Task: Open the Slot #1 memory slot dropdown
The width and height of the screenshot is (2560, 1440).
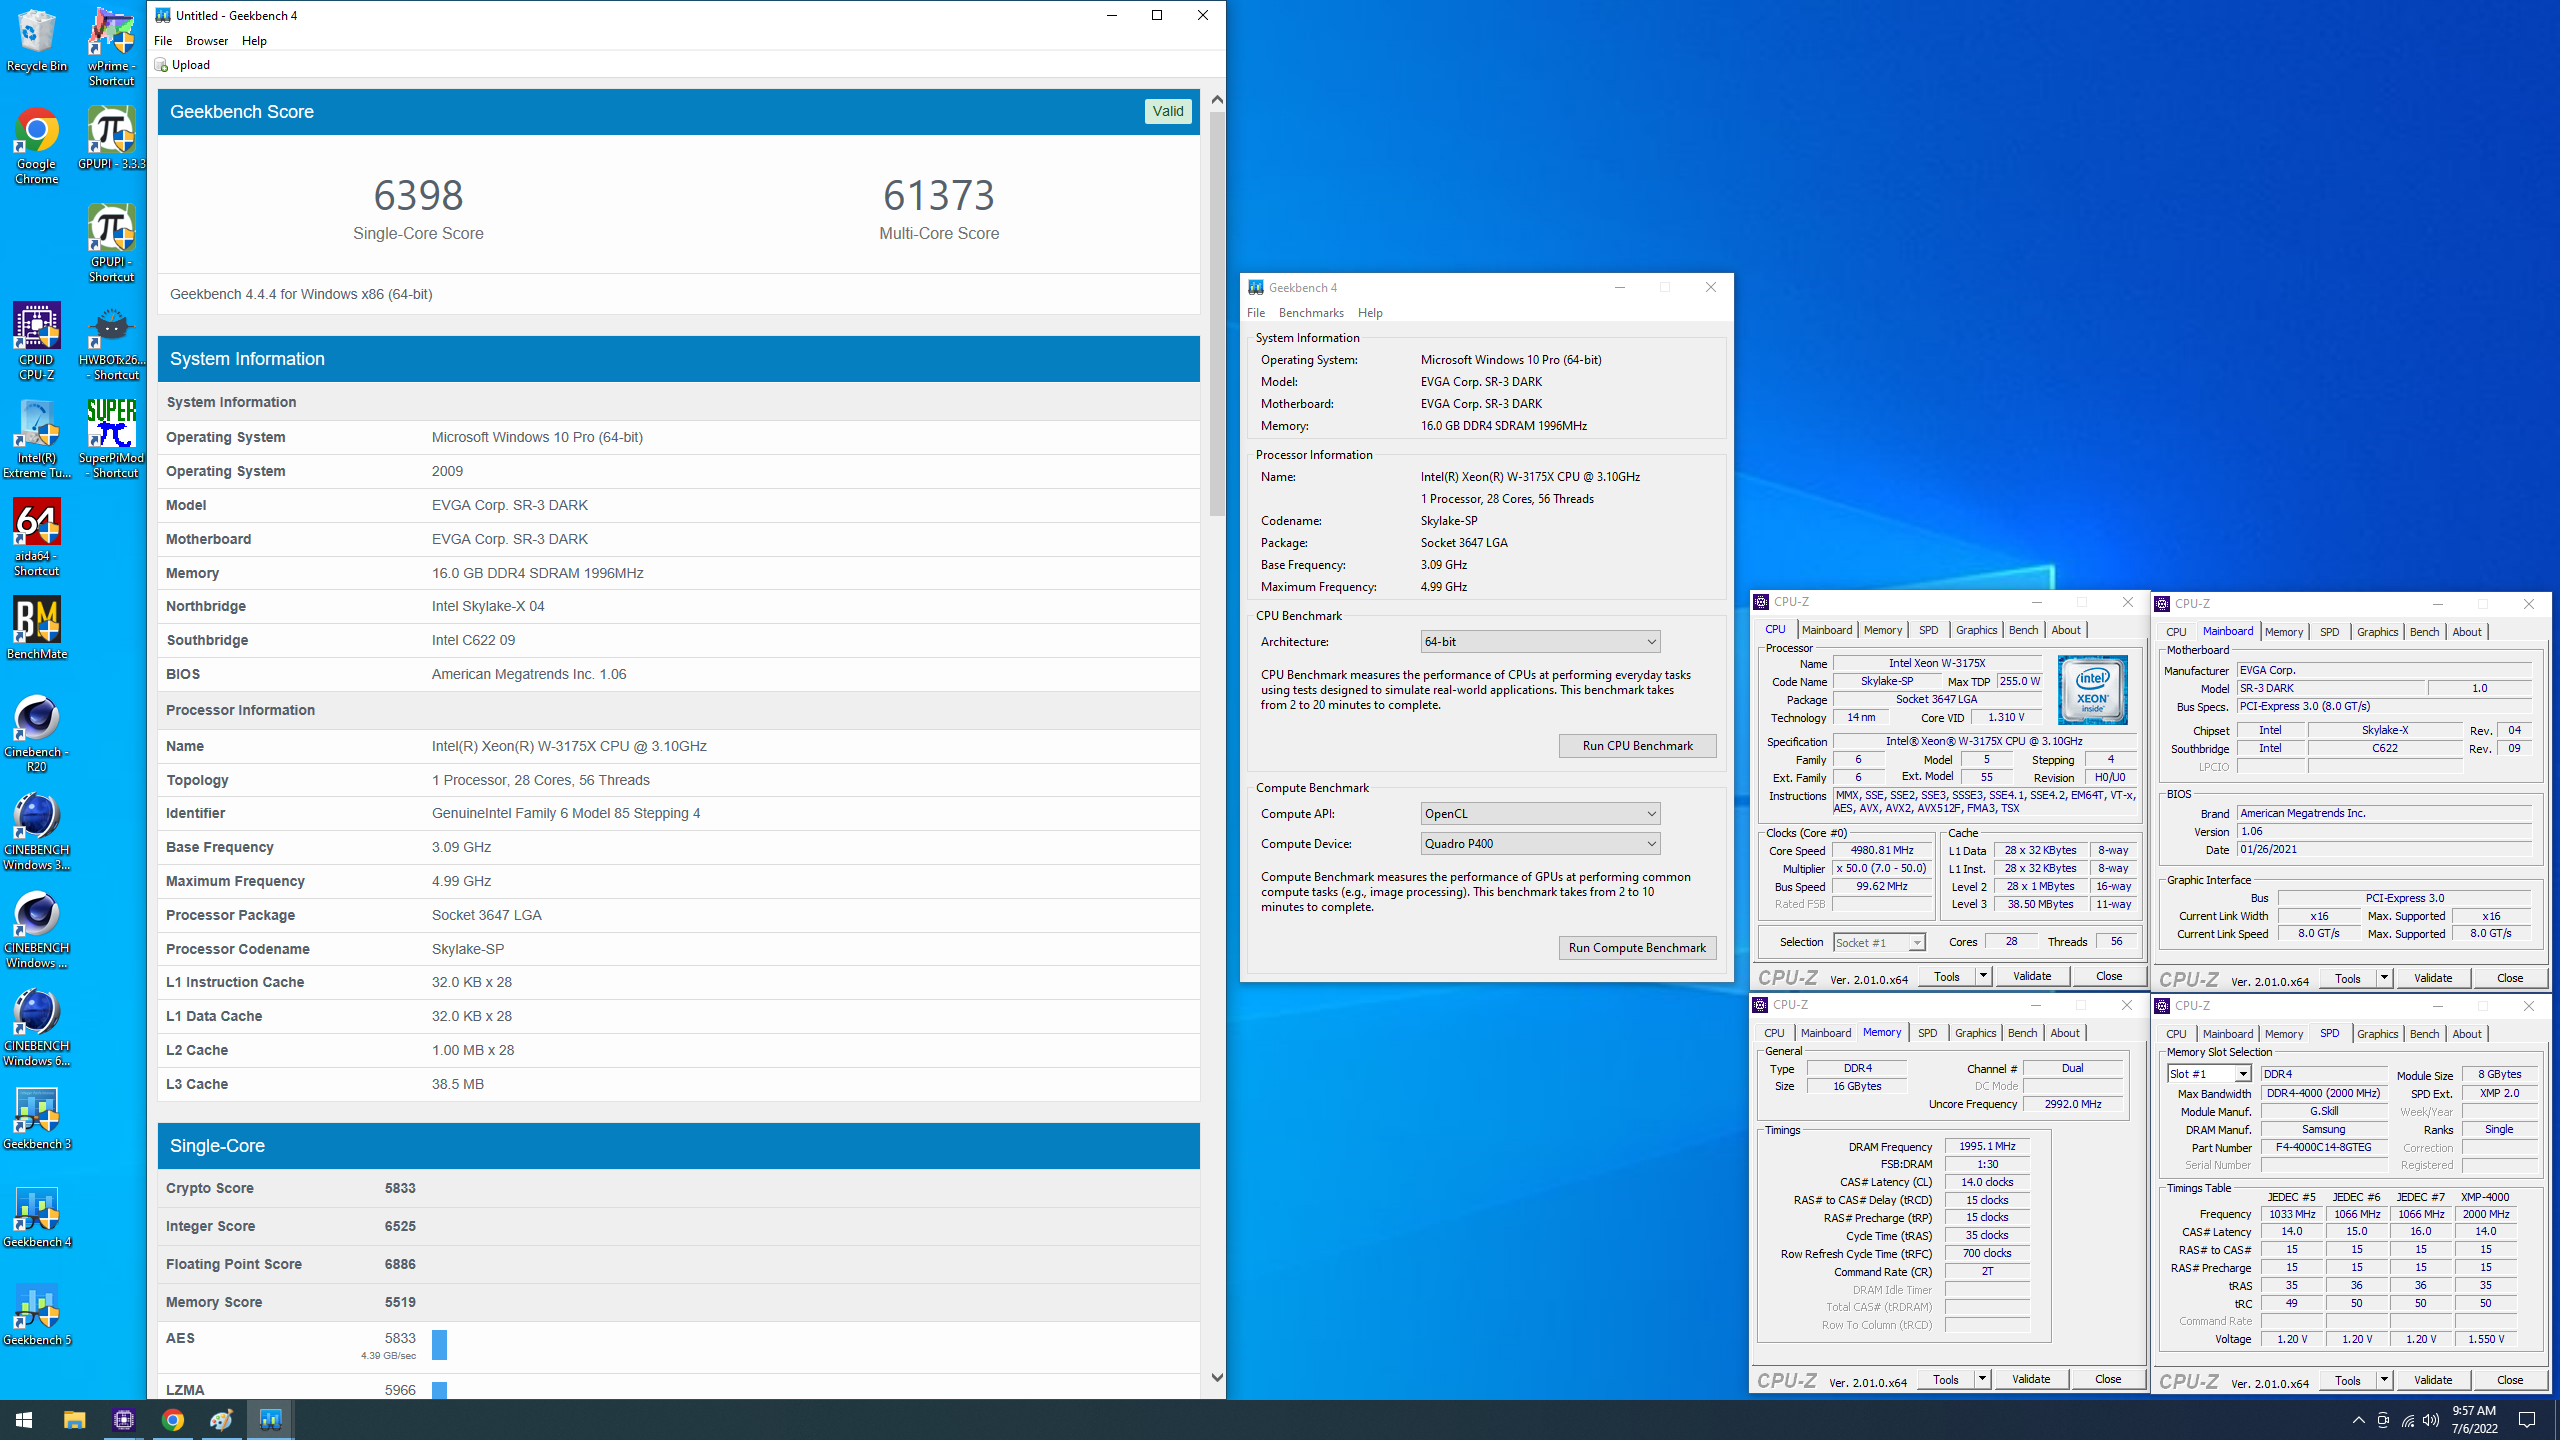Action: pyautogui.click(x=2209, y=1073)
